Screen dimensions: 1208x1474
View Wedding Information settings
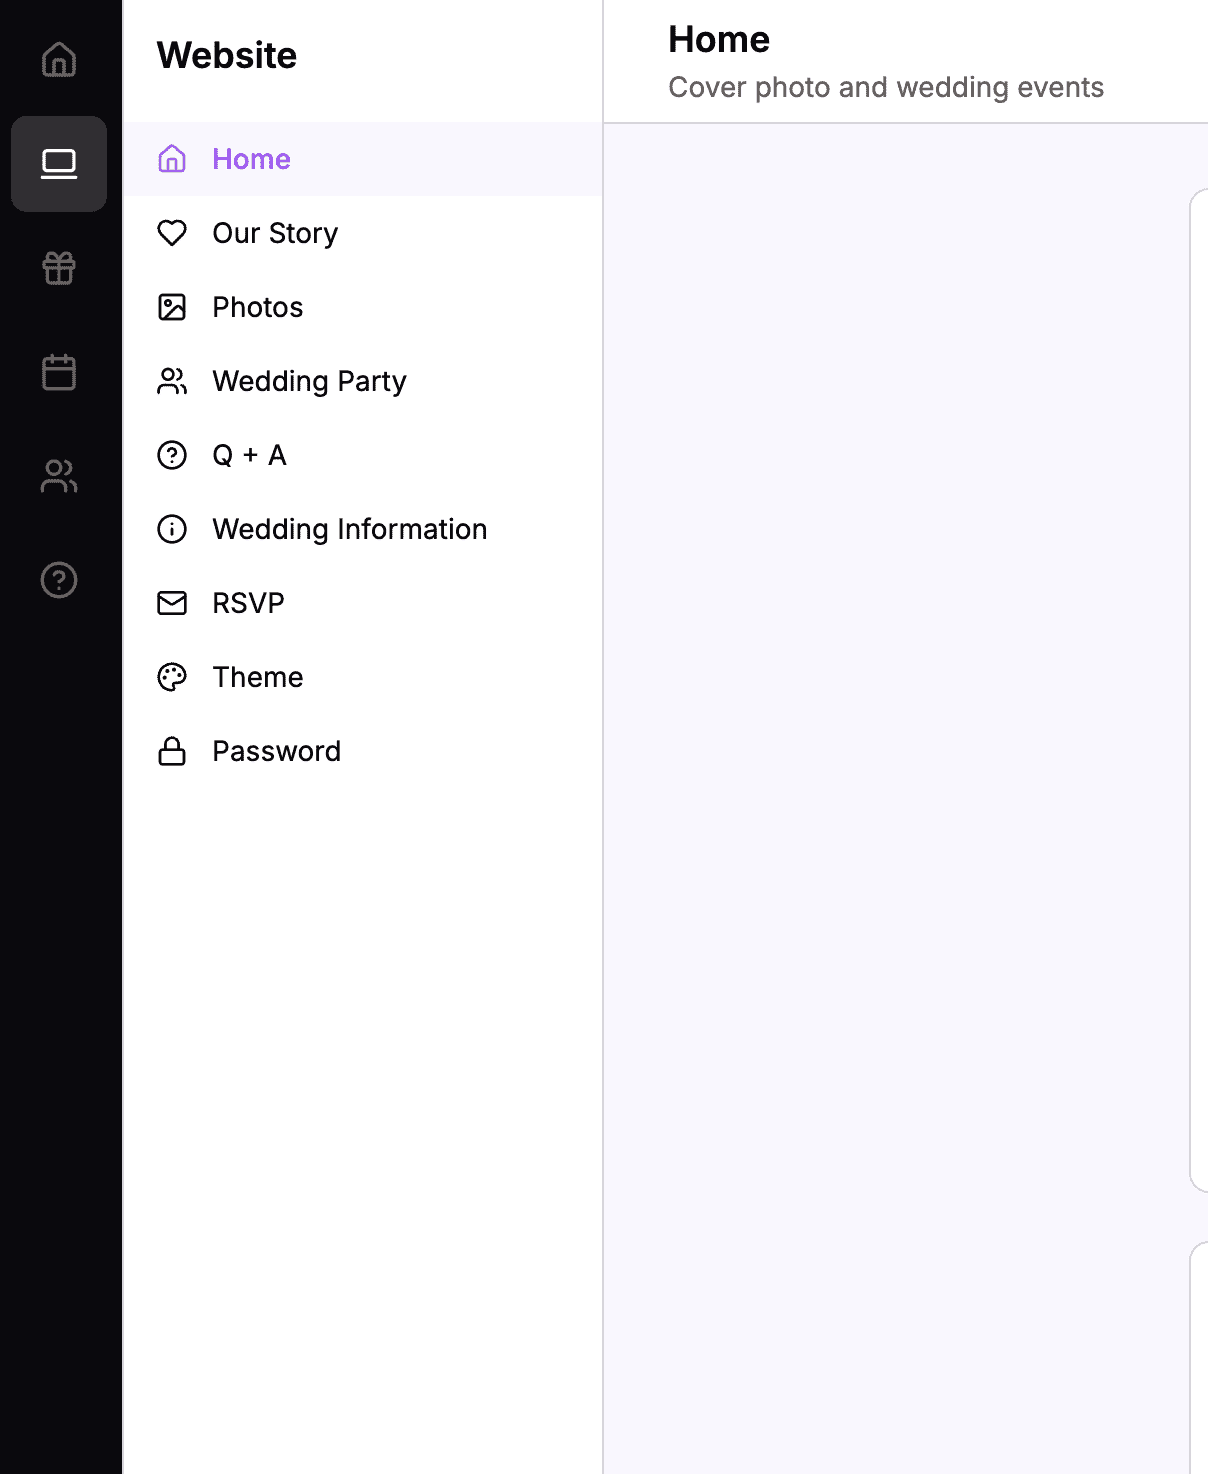click(x=349, y=529)
